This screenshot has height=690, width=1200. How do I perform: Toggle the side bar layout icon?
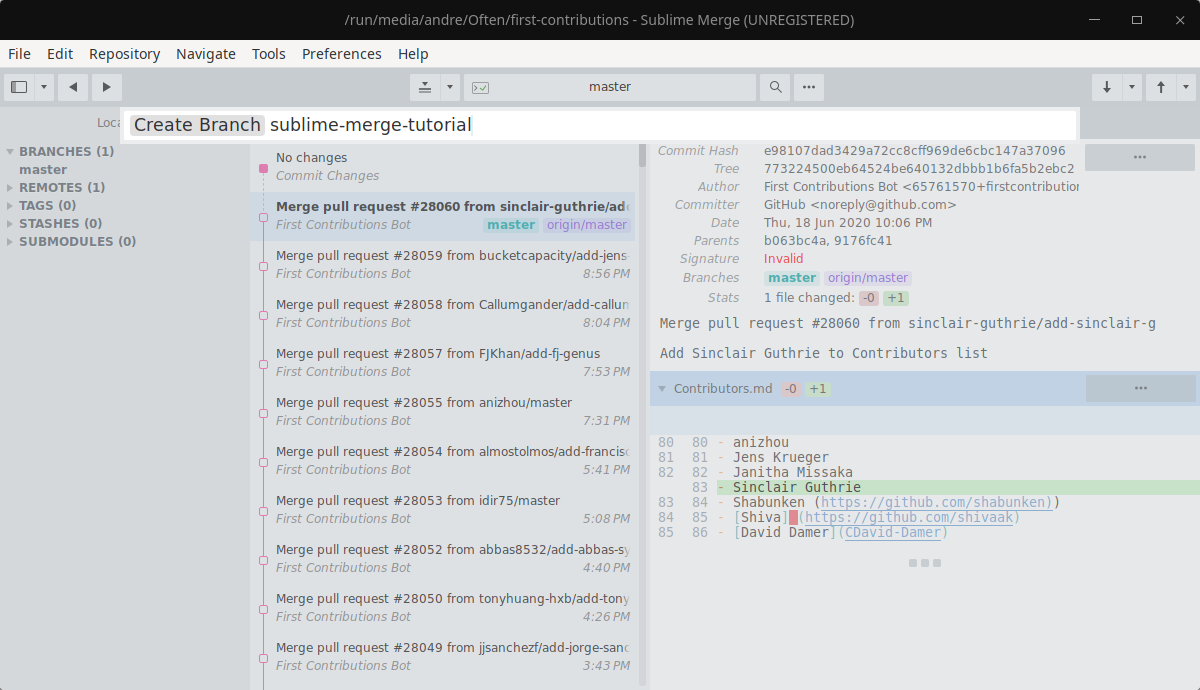(x=19, y=87)
